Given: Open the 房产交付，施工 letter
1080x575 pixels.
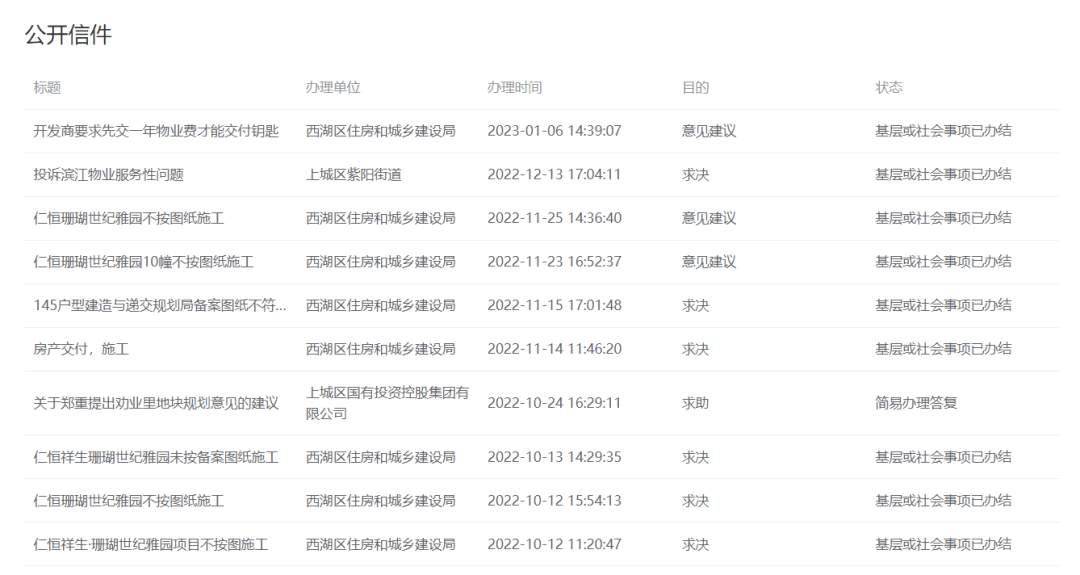Looking at the screenshot, I should [x=81, y=349].
